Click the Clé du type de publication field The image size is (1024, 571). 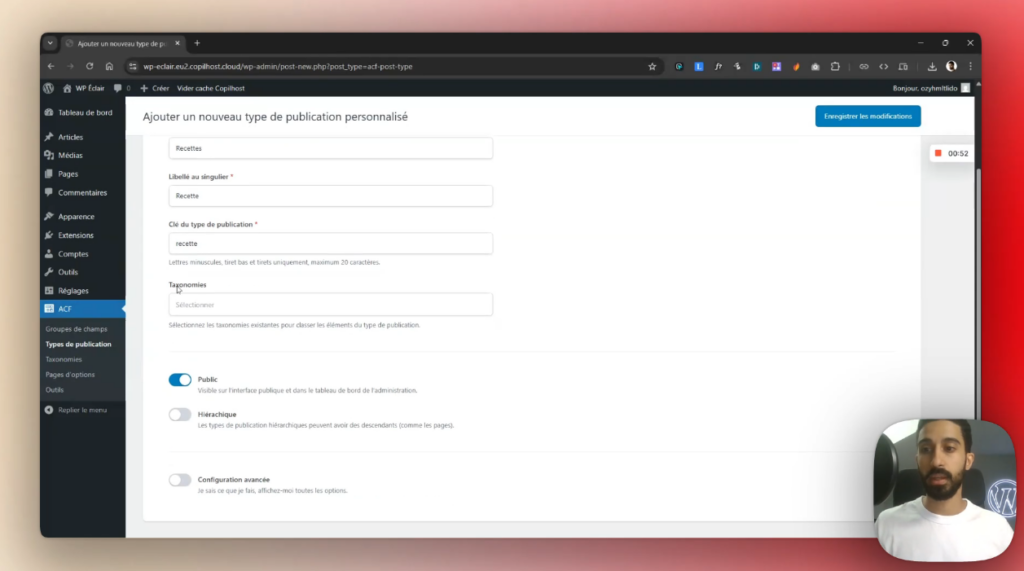click(330, 243)
